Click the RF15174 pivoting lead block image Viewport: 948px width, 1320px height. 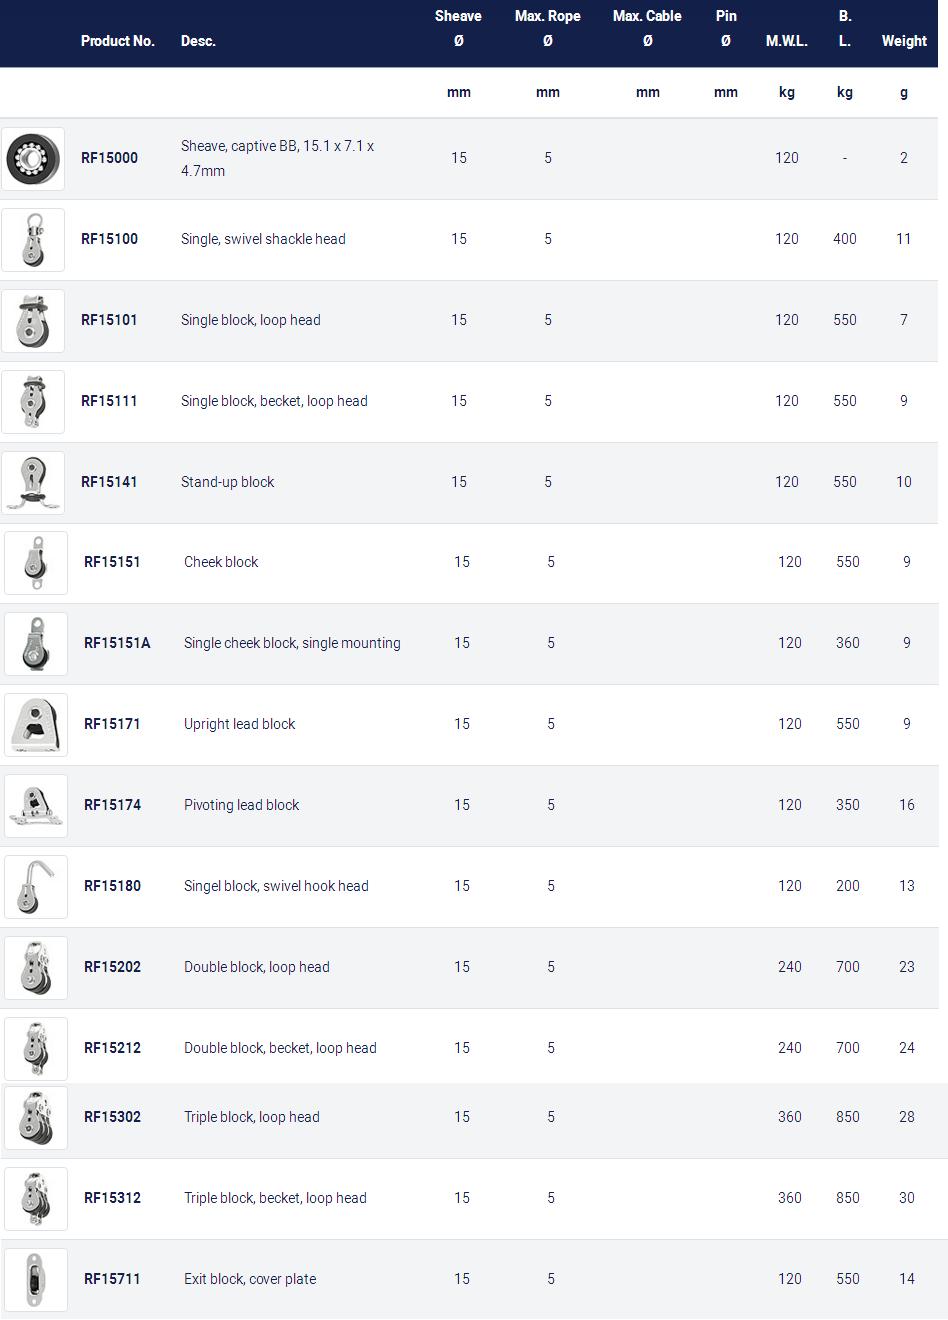pyautogui.click(x=36, y=806)
